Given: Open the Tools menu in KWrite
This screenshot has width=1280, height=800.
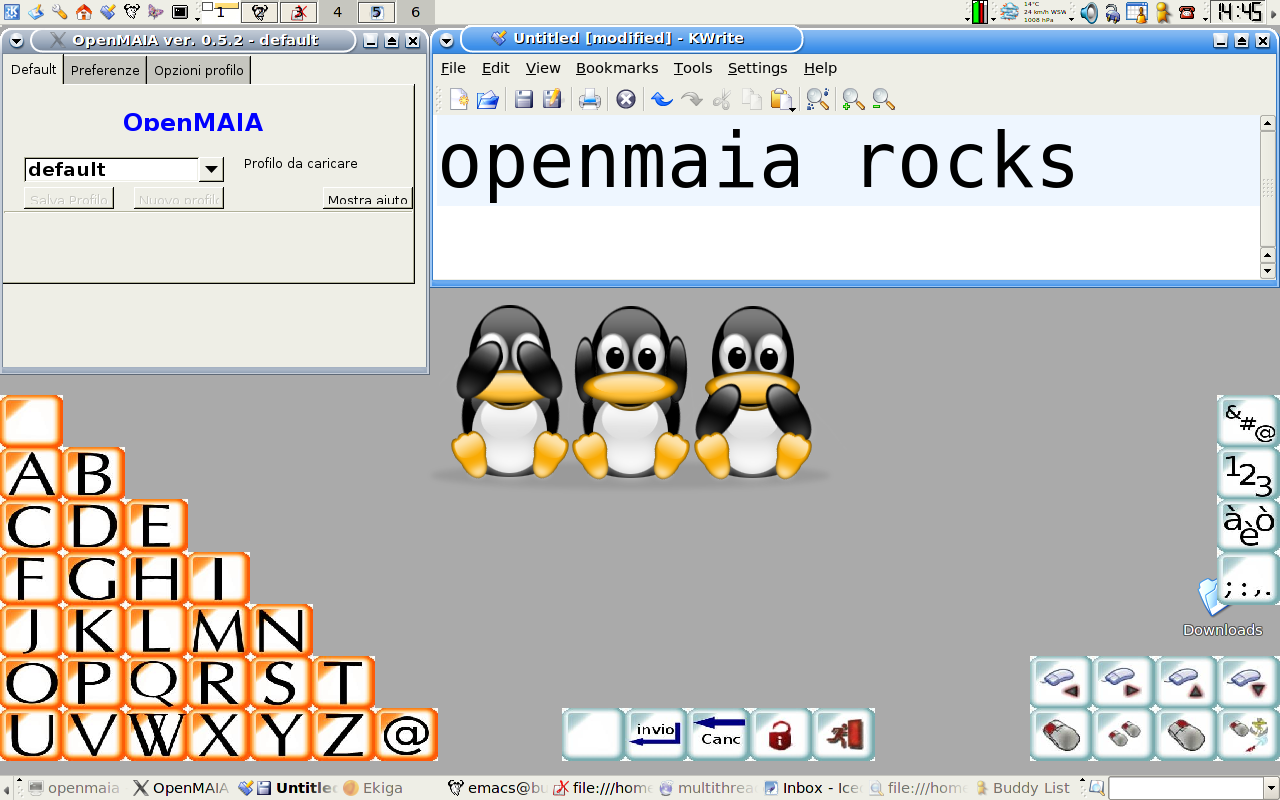Looking at the screenshot, I should pyautogui.click(x=693, y=68).
